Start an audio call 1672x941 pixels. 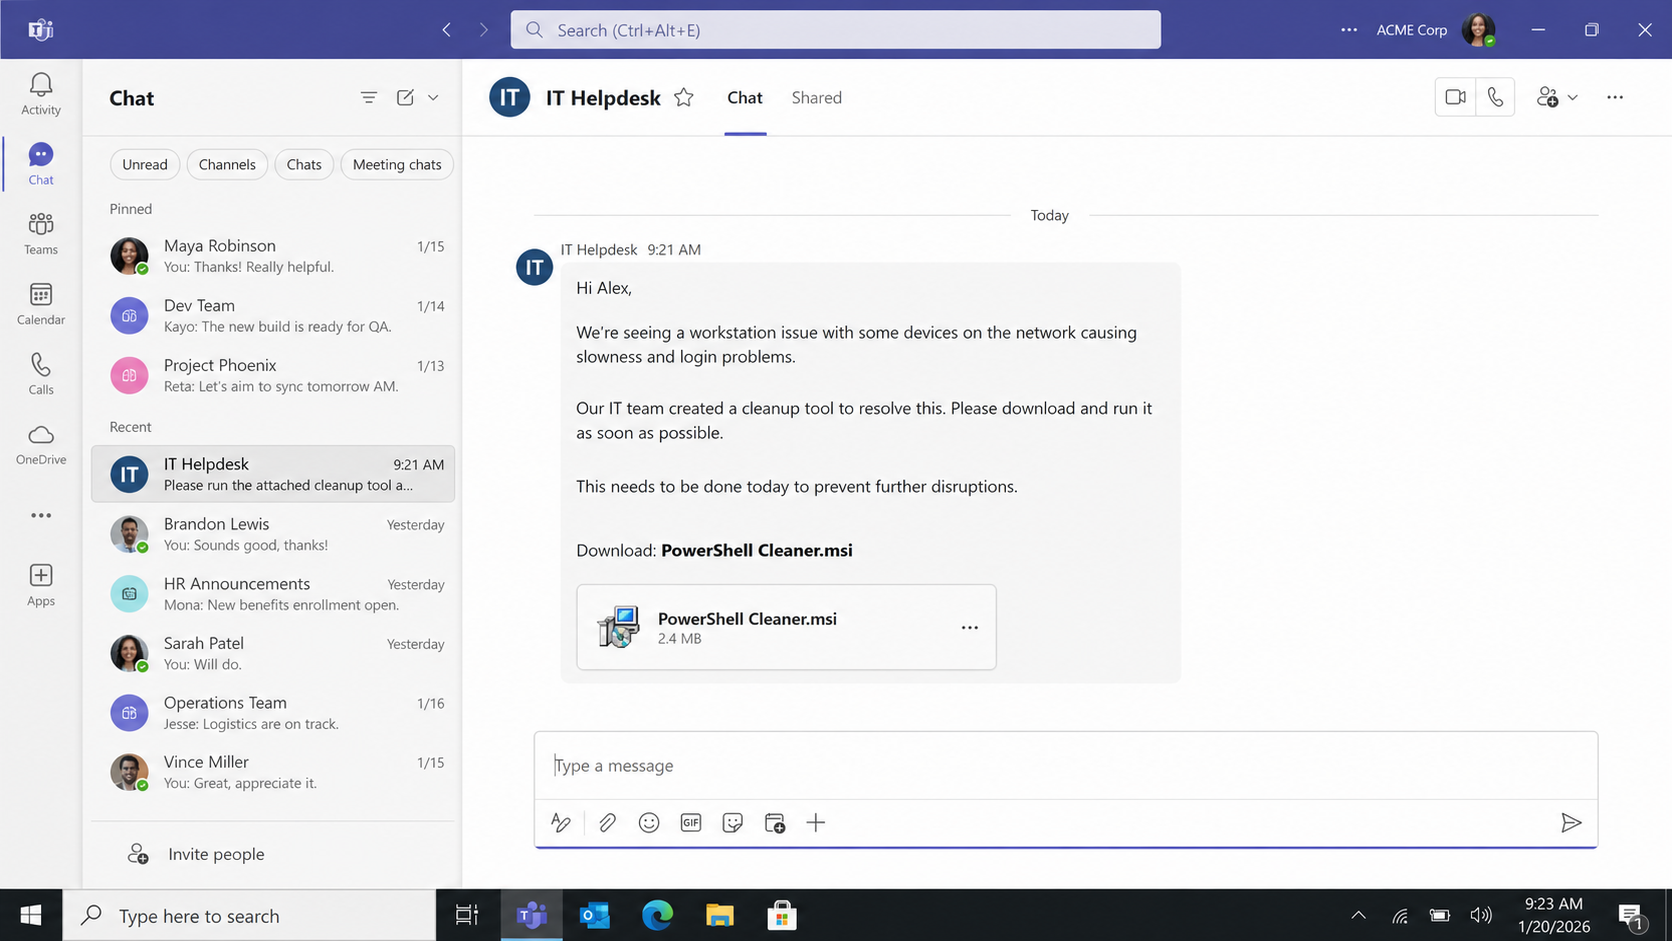(x=1495, y=97)
